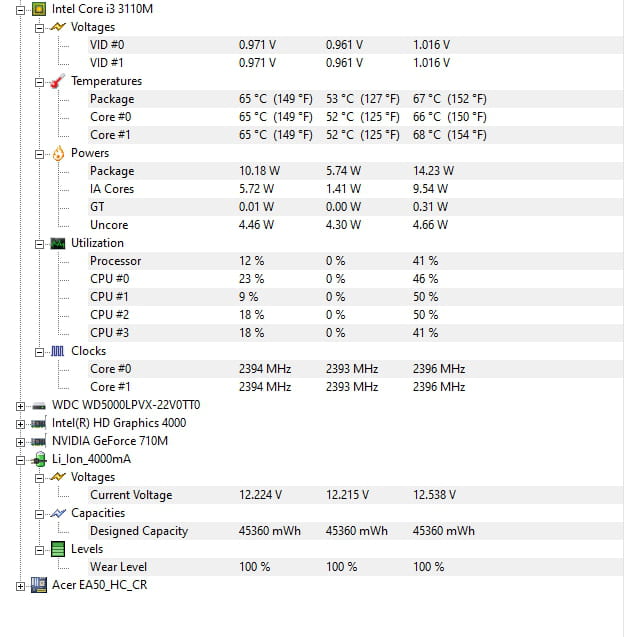This screenshot has height=637, width=625.
Task: Click the Clocks waveform icon
Action: [57, 351]
